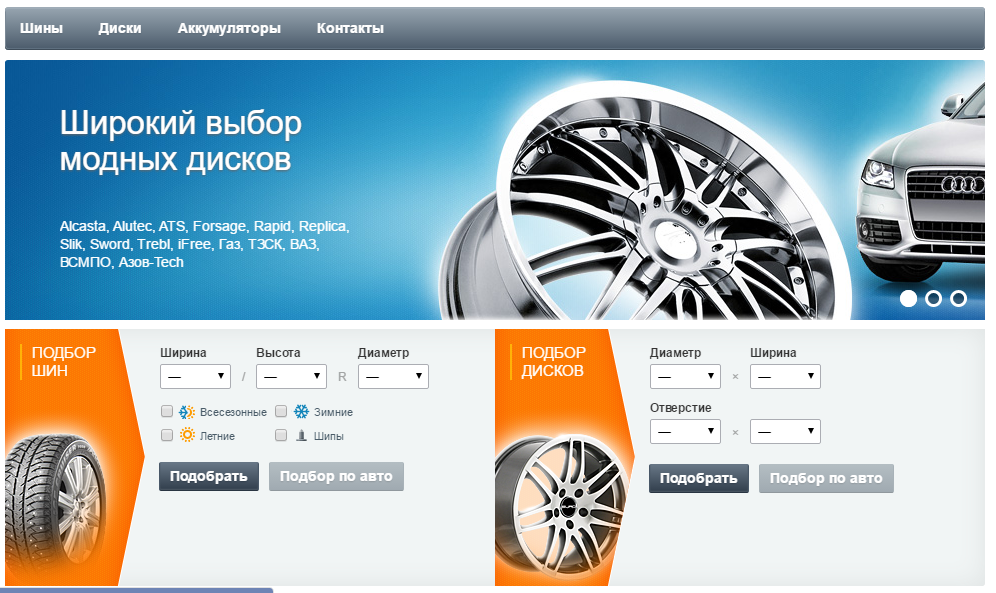The width and height of the screenshot is (996, 593).
Task: Expand the wheel Диаметр dropdown
Action: [685, 376]
